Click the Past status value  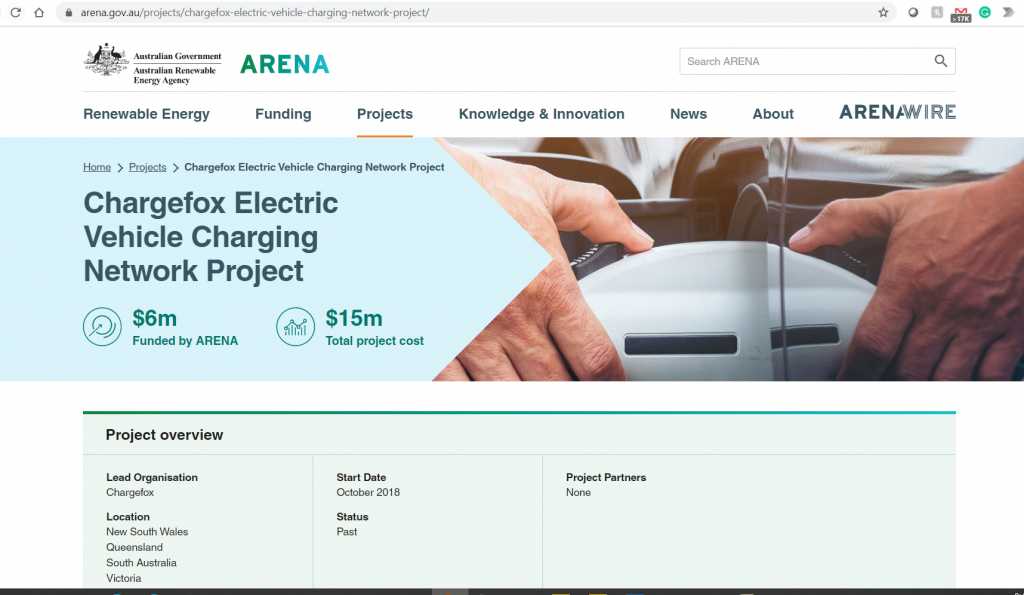pos(347,532)
